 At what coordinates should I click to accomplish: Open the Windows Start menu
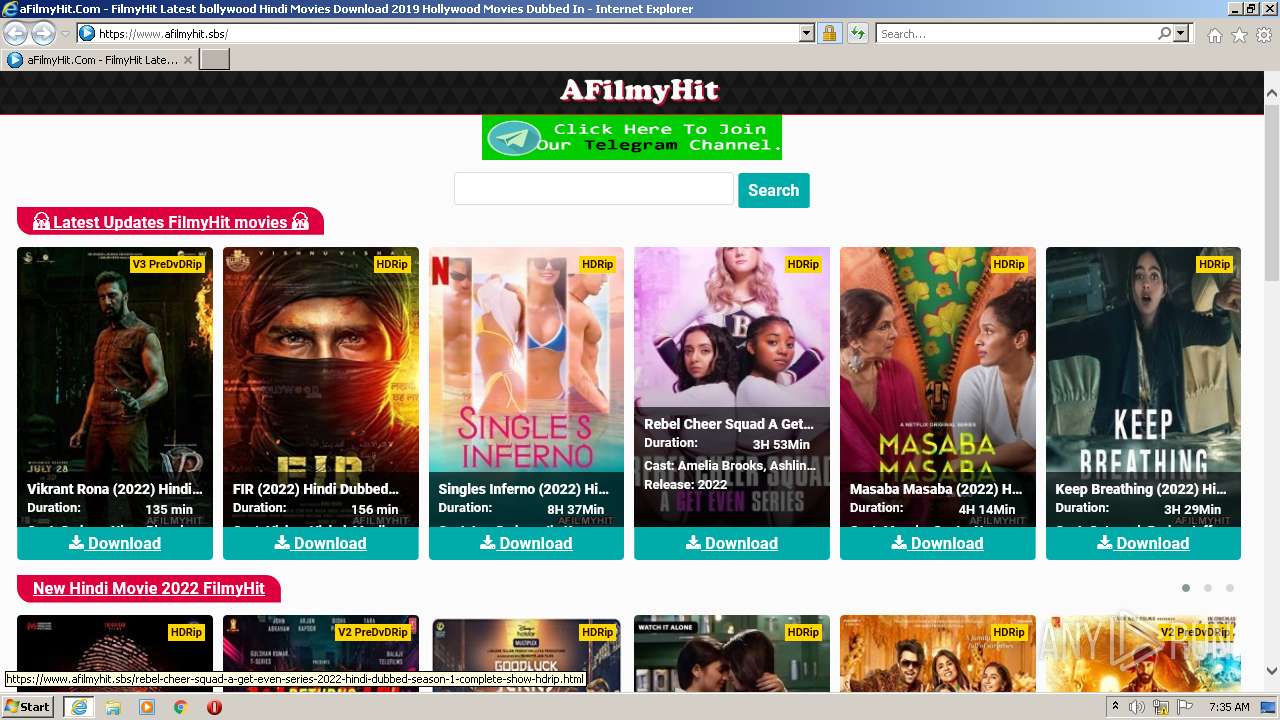pyautogui.click(x=28, y=707)
